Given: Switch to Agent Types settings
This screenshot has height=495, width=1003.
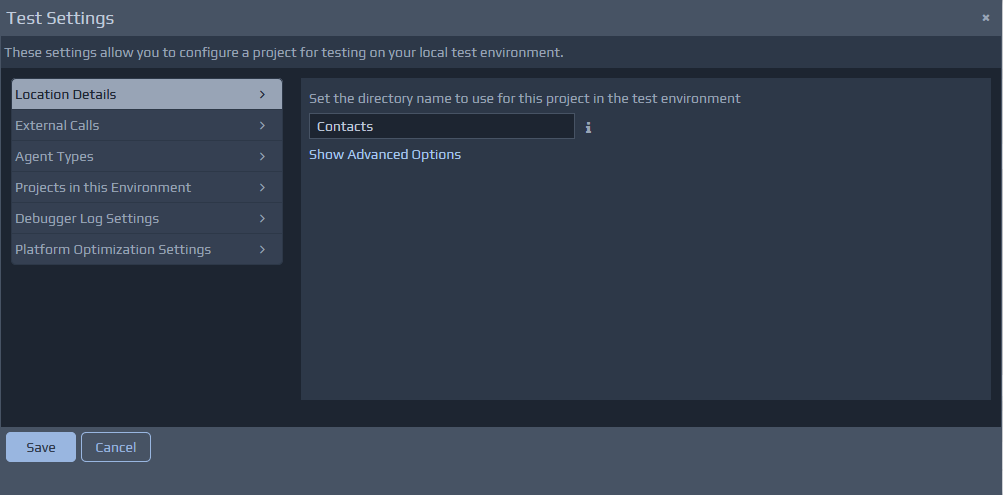Looking at the screenshot, I should 54,157.
